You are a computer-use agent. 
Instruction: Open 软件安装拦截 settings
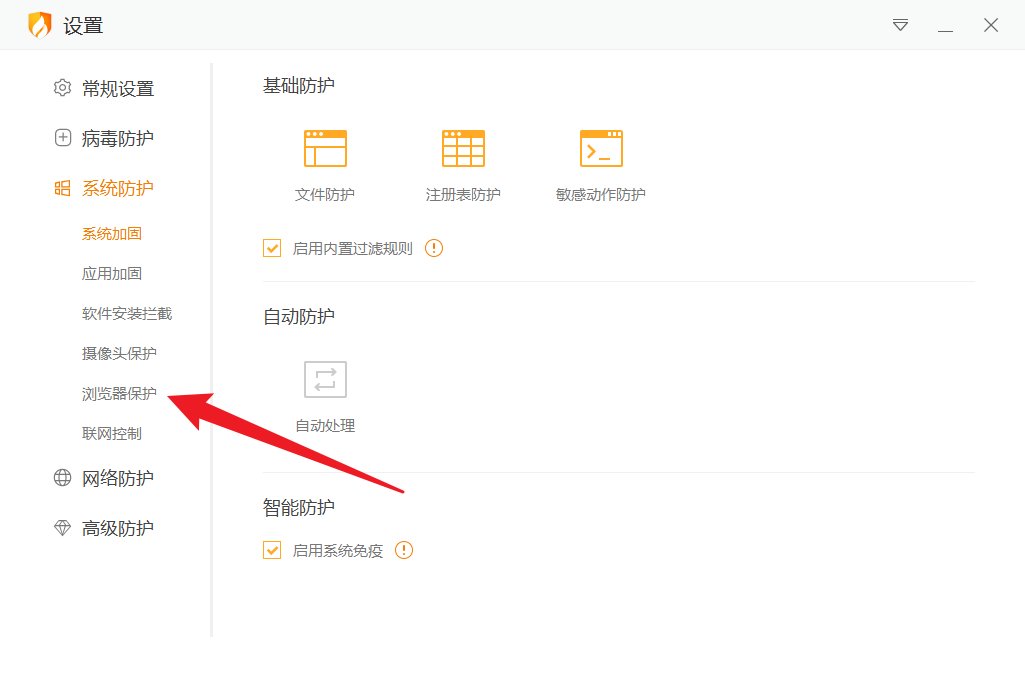(x=130, y=313)
